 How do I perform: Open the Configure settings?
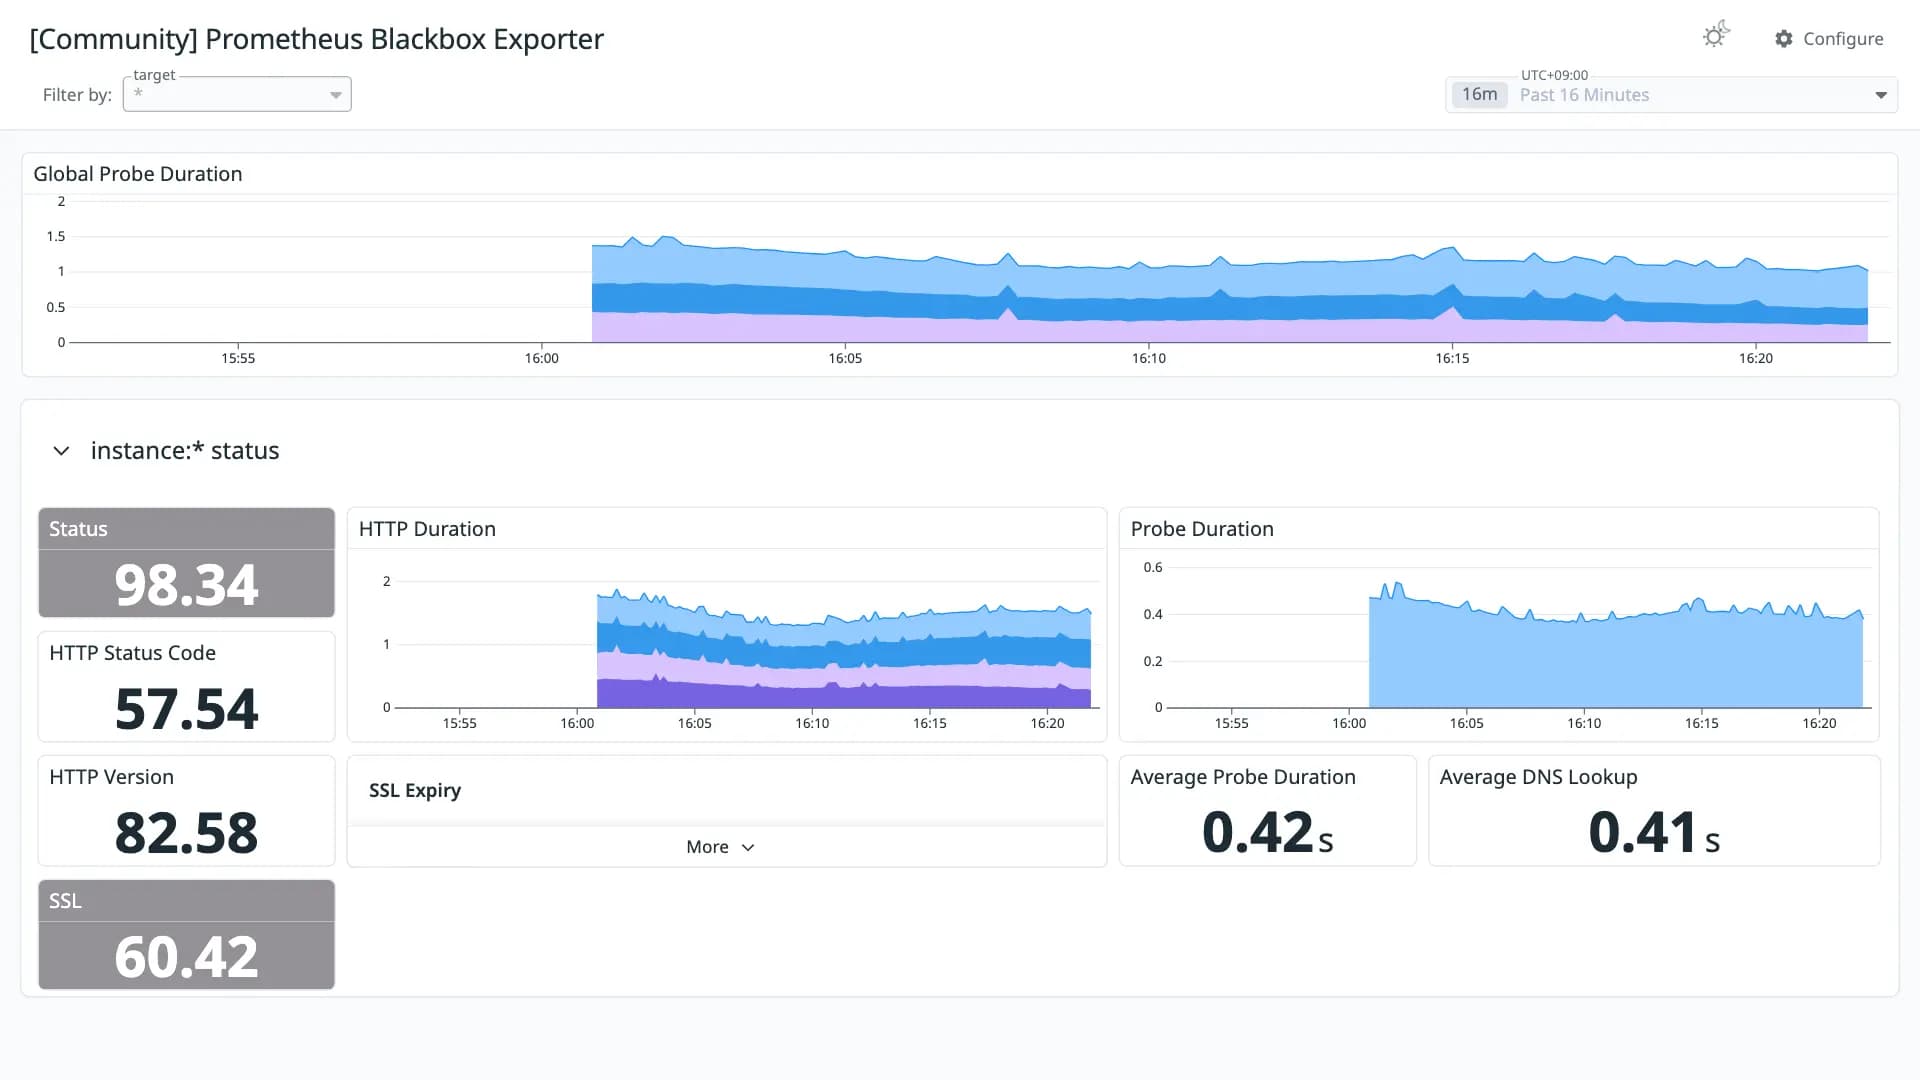1829,39
